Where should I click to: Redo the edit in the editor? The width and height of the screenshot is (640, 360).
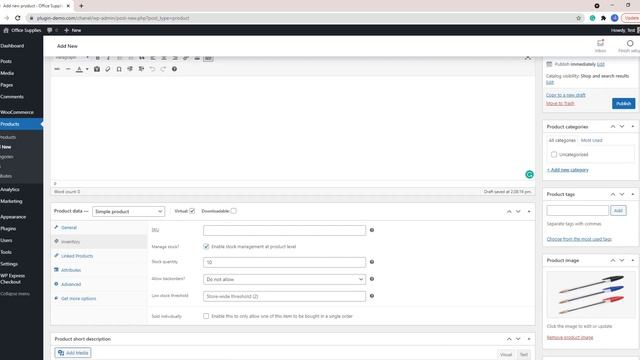tap(163, 69)
